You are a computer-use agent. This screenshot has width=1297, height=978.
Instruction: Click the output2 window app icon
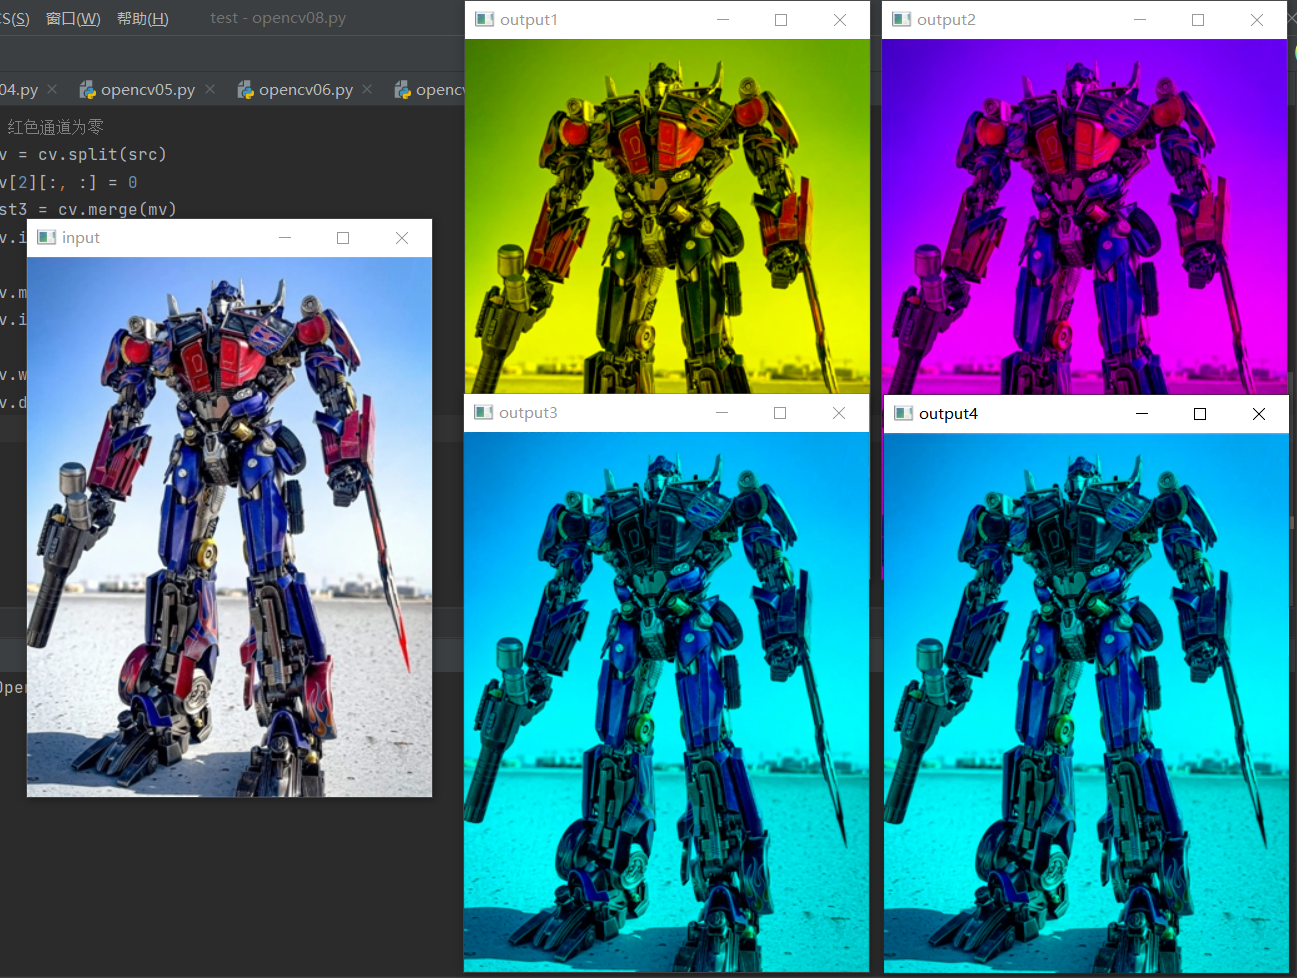coord(901,19)
